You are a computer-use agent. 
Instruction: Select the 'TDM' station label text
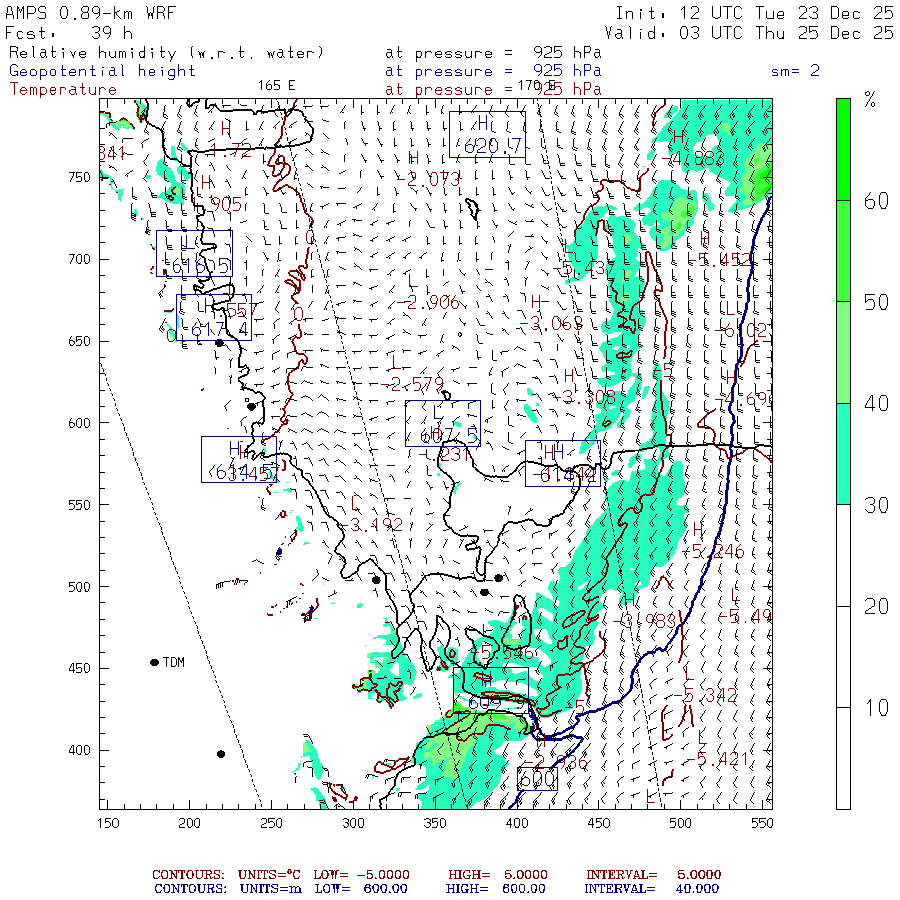point(173,662)
